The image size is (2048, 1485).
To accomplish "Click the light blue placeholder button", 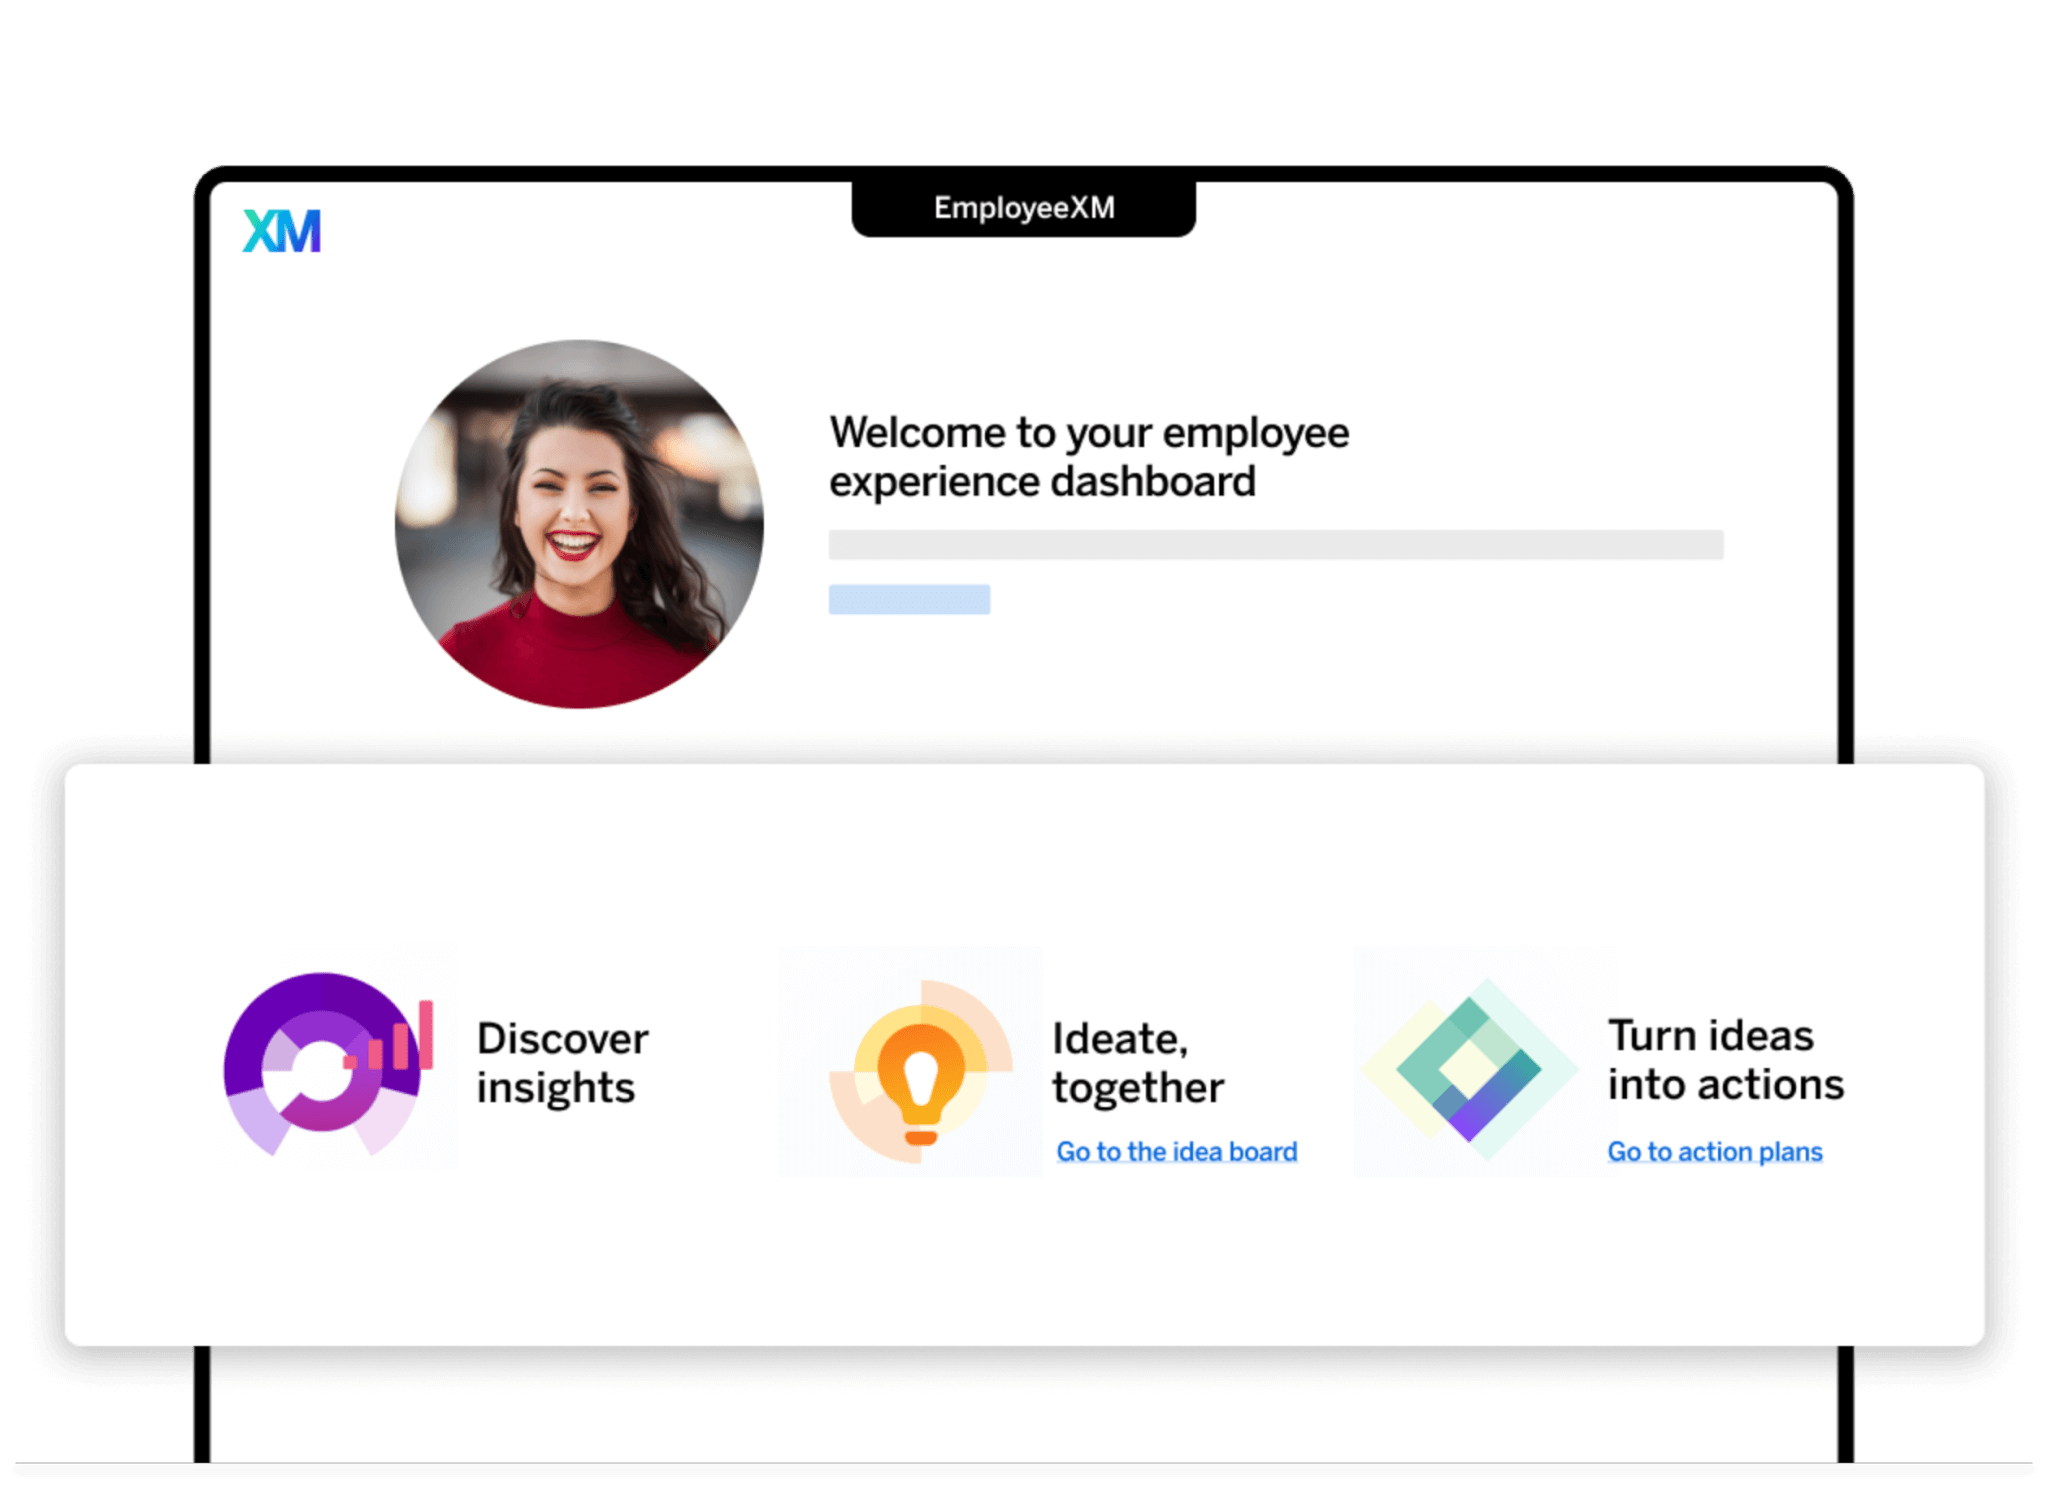I will pos(909,599).
